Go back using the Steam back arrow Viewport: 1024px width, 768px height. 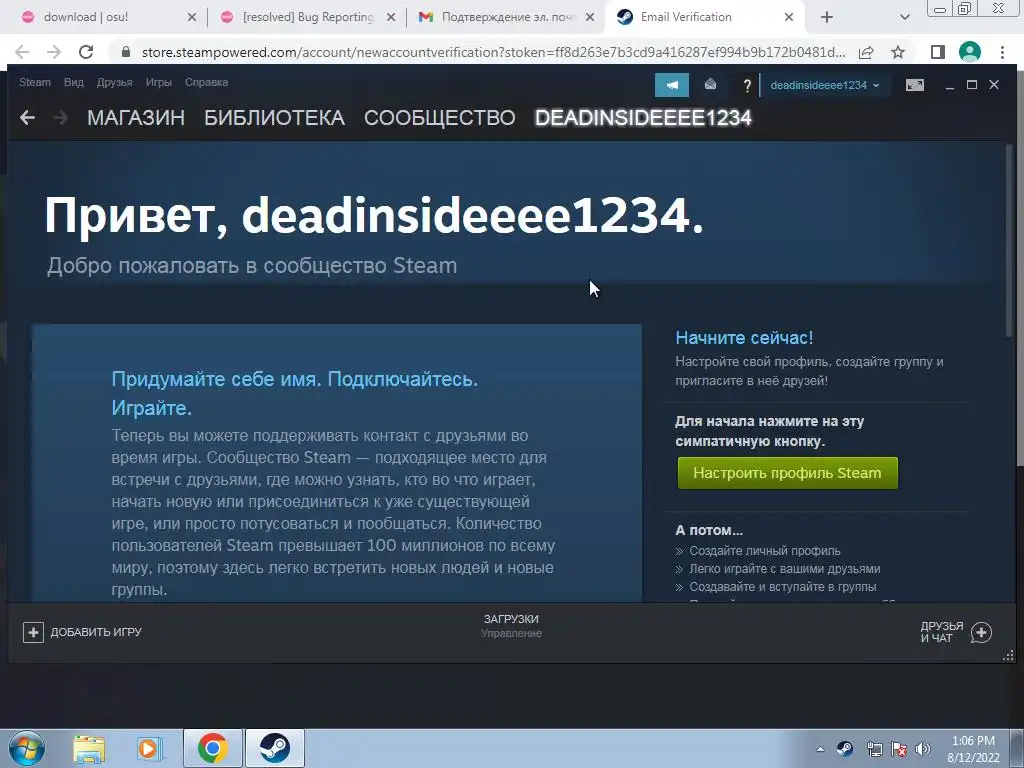[x=27, y=118]
